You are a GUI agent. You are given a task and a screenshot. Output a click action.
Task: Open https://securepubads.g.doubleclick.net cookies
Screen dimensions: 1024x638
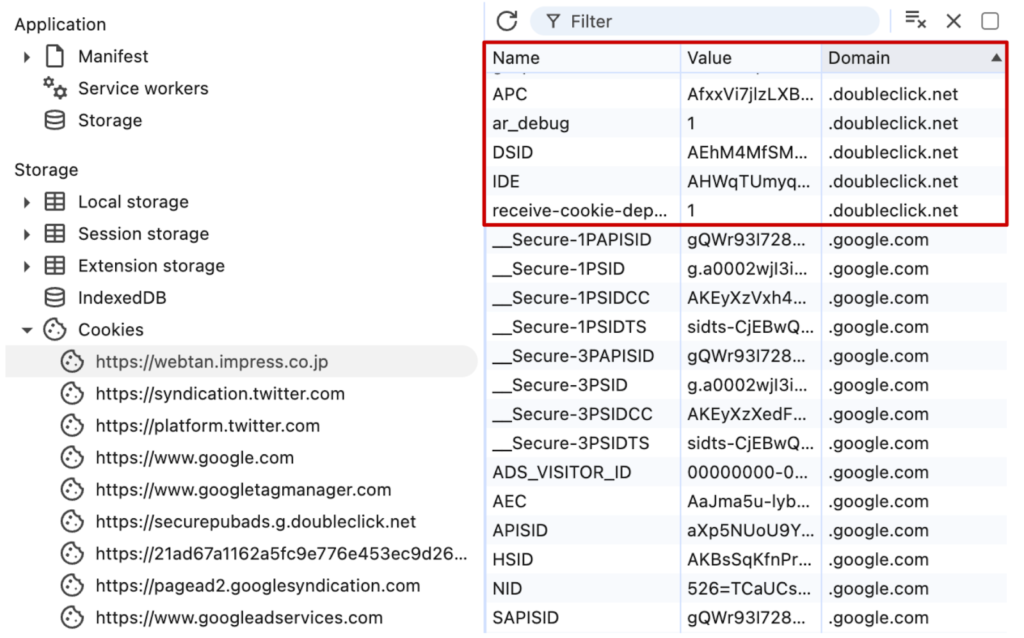(x=256, y=522)
